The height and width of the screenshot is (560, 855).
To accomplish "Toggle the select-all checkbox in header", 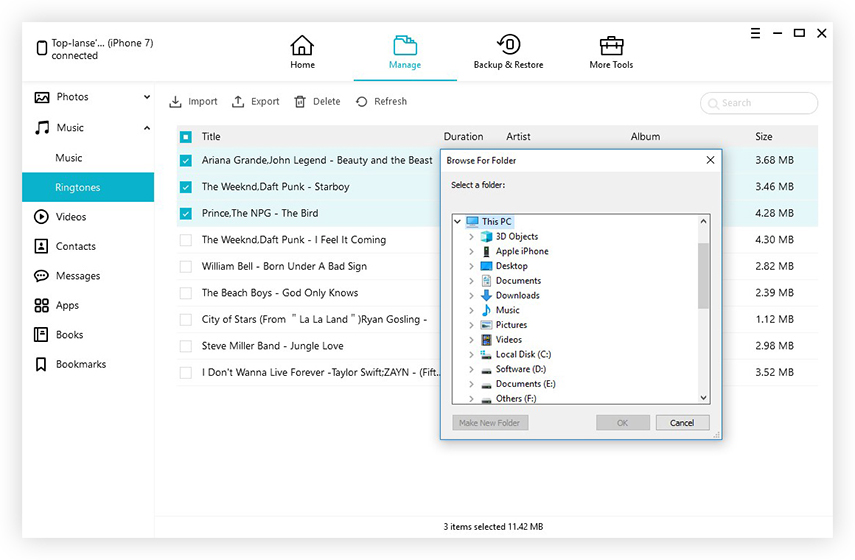I will [186, 137].
